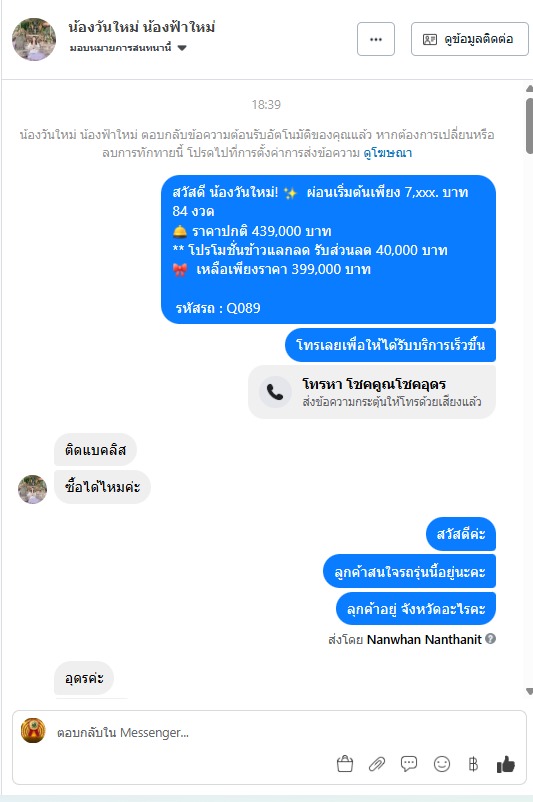Viewport: 533px width, 802px height.
Task: Send a thumbs-up like
Action: 505,764
